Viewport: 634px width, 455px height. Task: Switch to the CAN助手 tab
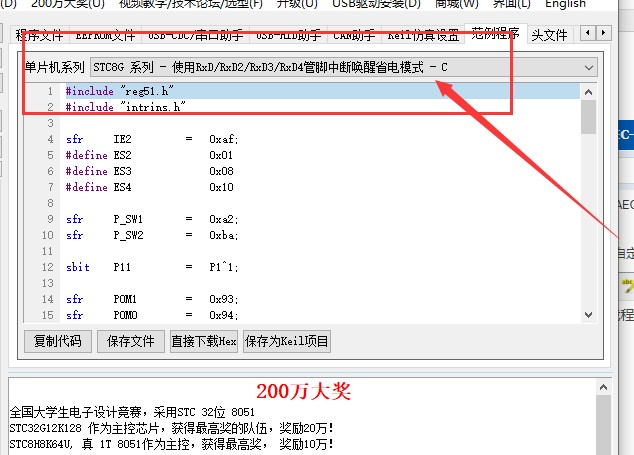pyautogui.click(x=354, y=35)
